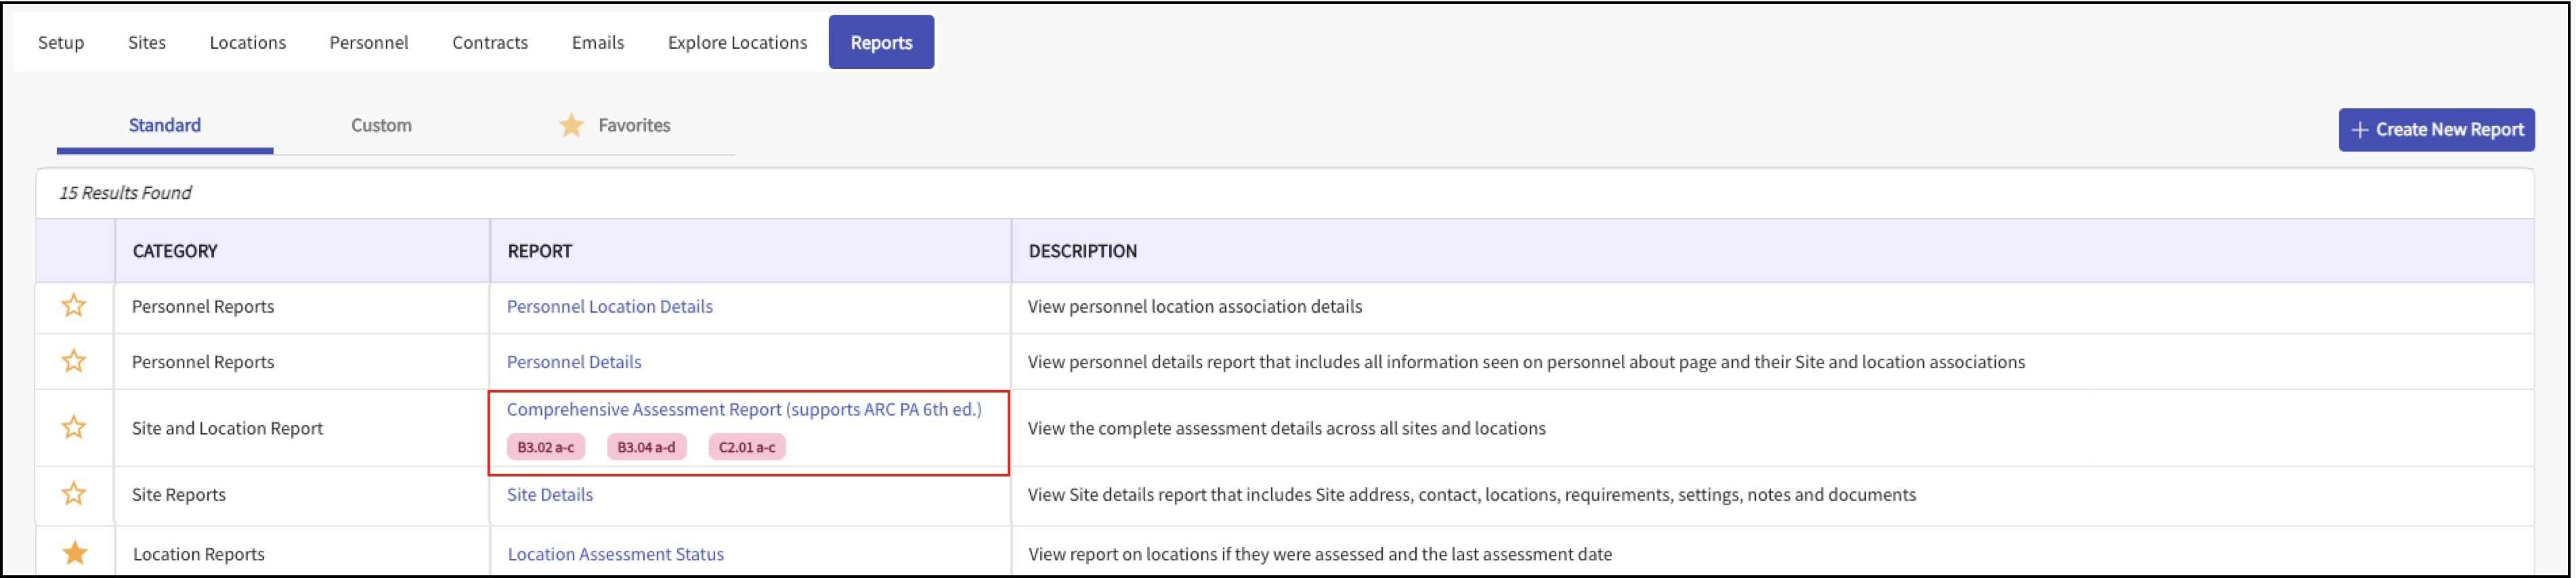Switch to the Custom reports tab
This screenshot has width=2576, height=578.
coord(381,126)
